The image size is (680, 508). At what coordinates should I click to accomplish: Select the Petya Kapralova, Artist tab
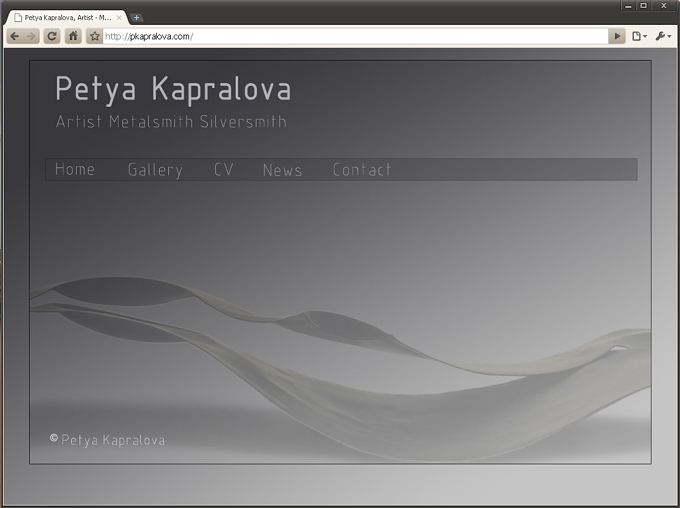coord(67,17)
